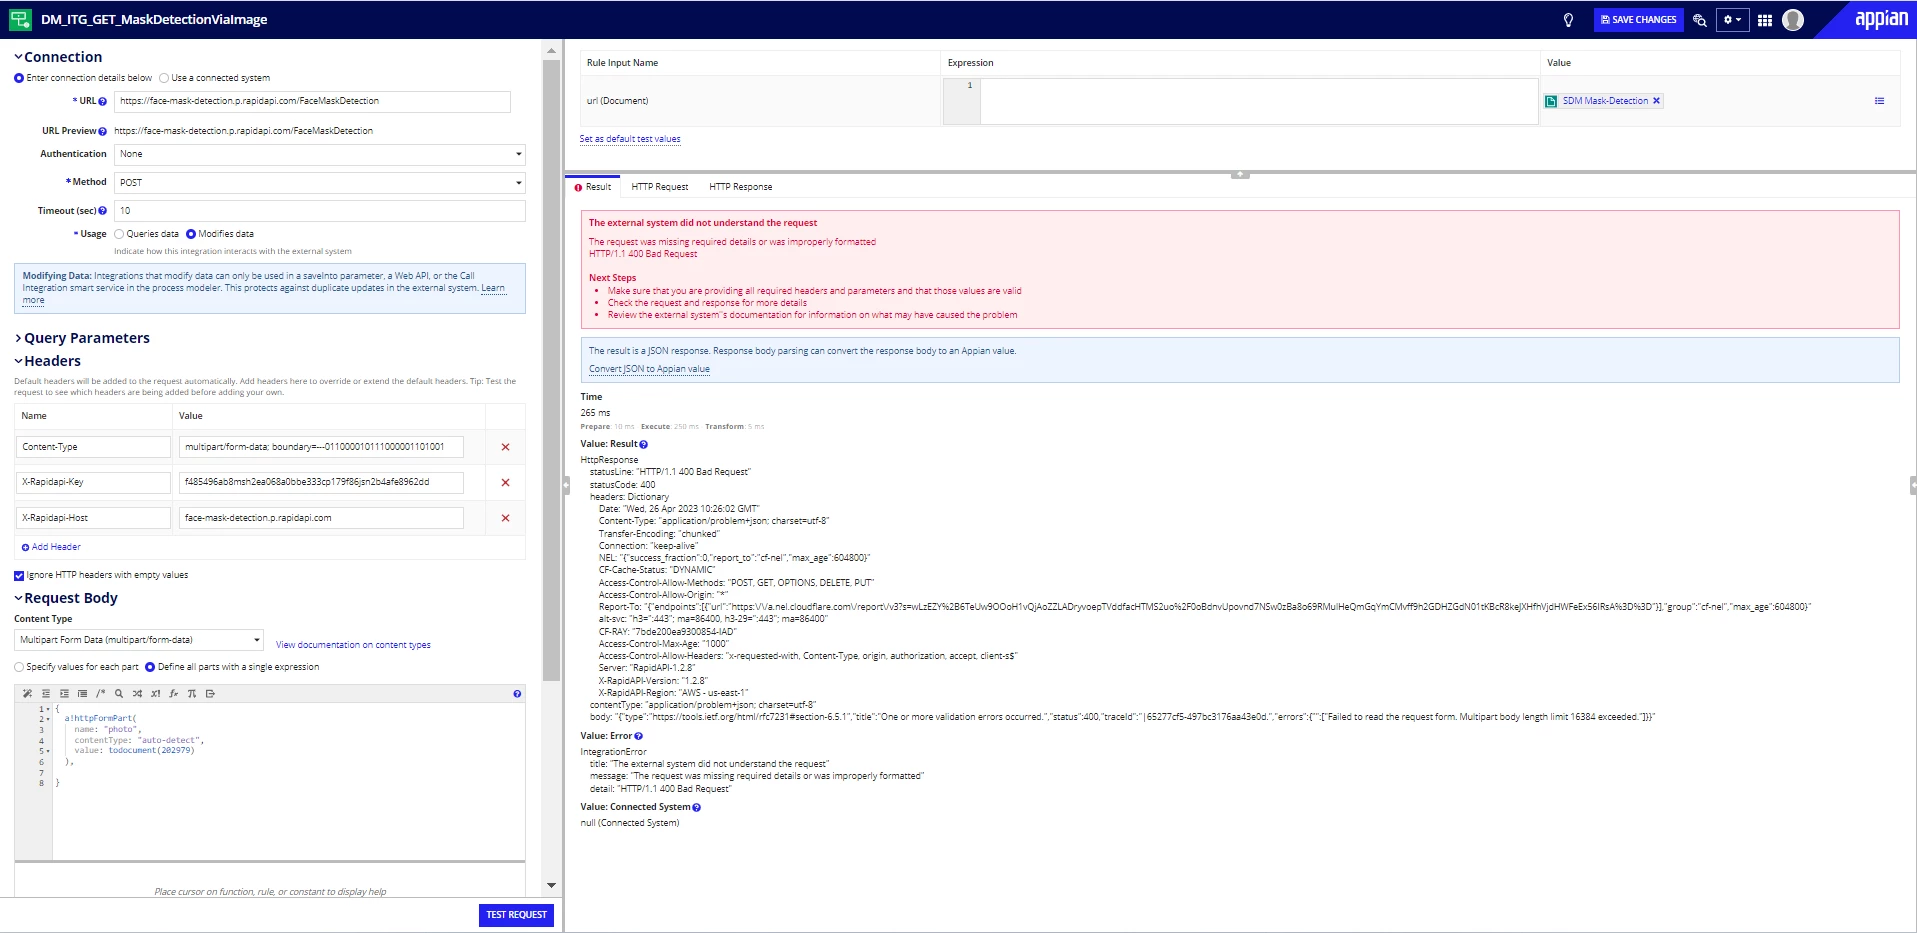
Task: Select 'Use a connected system' radio
Action: coord(164,78)
